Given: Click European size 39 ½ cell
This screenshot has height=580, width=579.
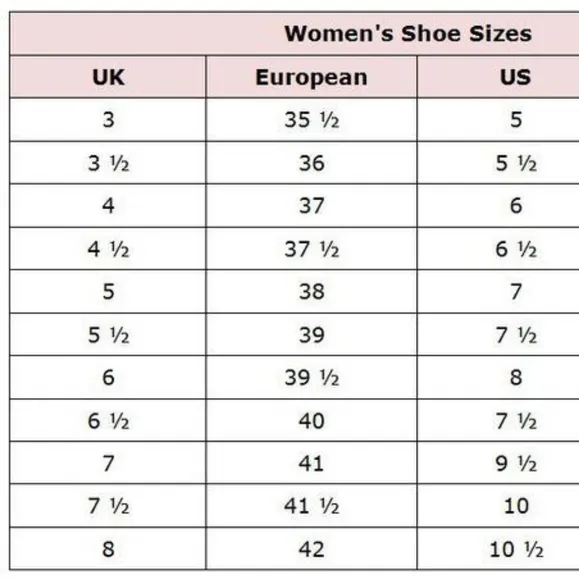Looking at the screenshot, I should (312, 378).
